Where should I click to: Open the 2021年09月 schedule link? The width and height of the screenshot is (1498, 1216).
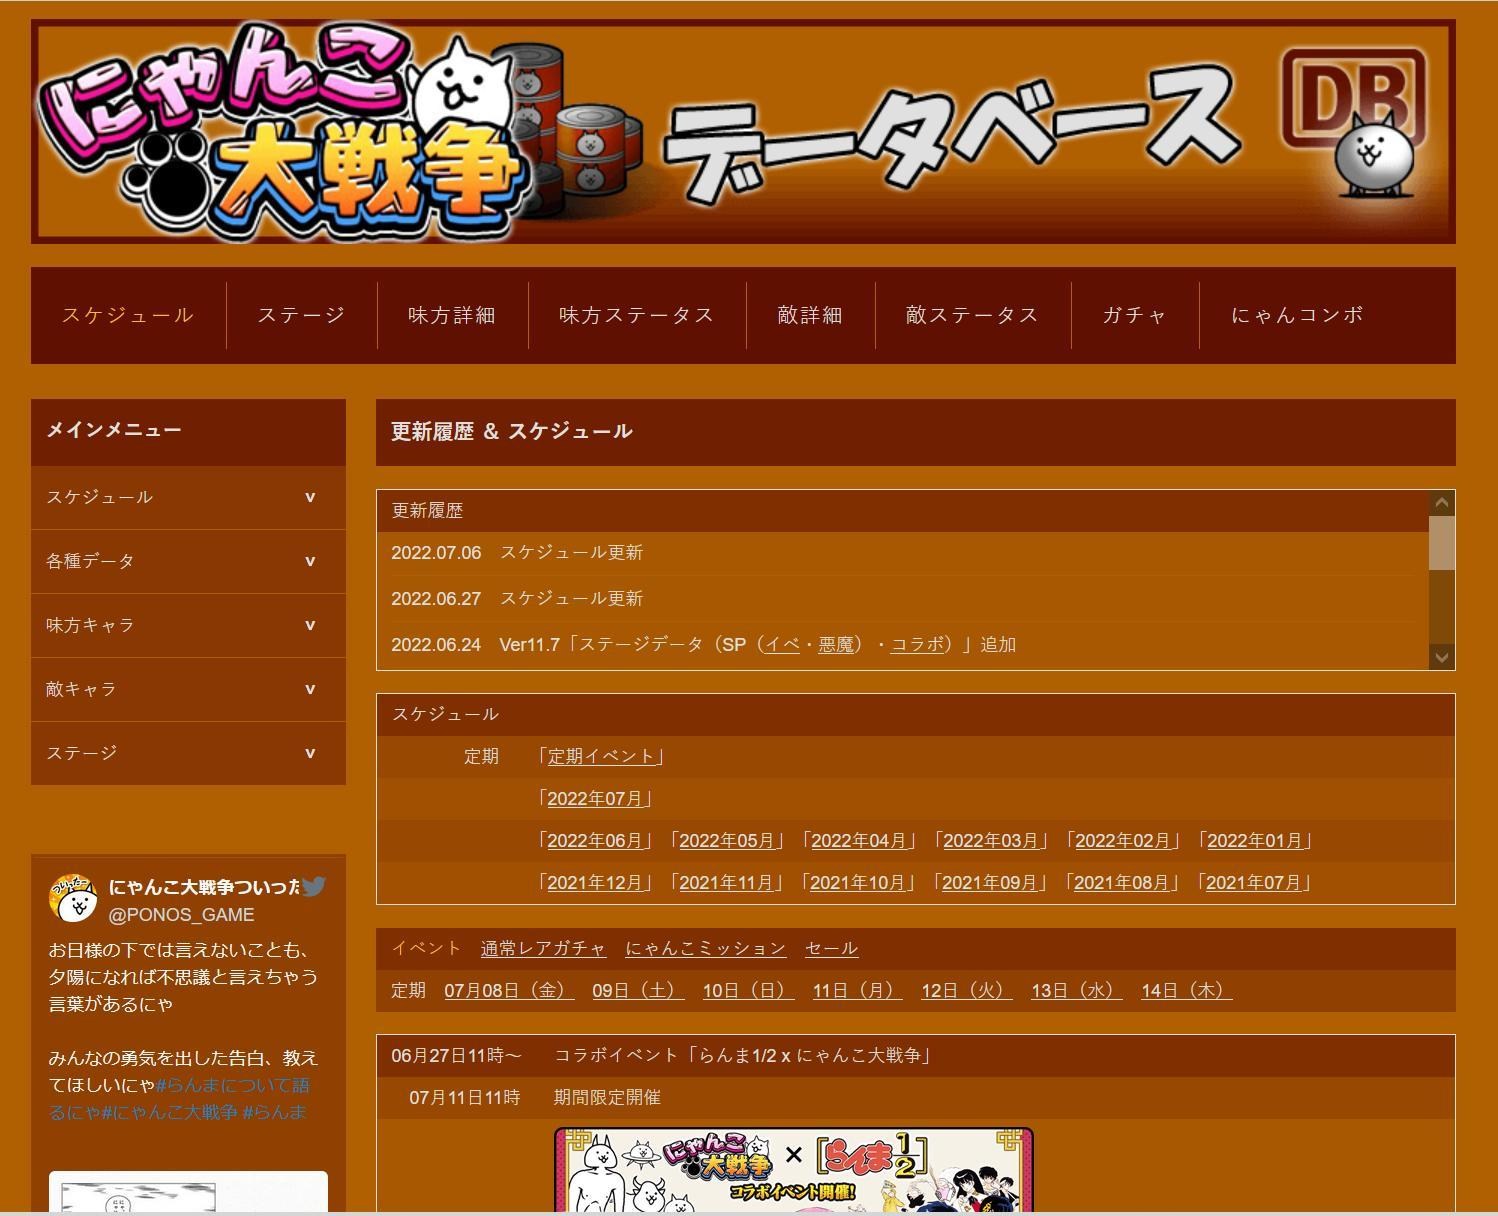(990, 883)
